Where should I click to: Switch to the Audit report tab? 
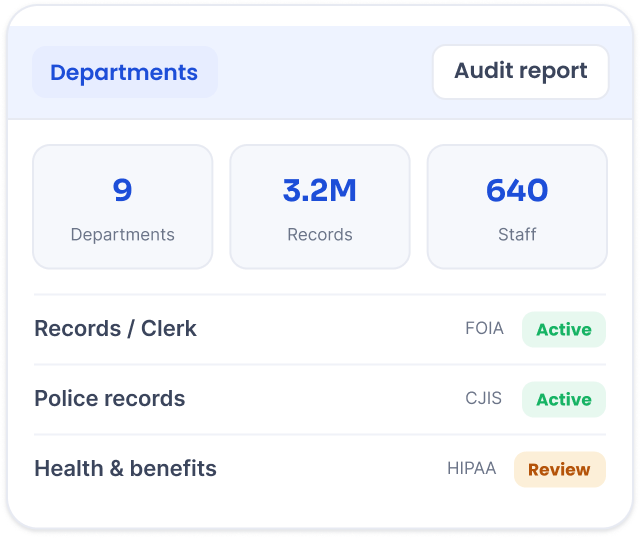[x=520, y=71]
